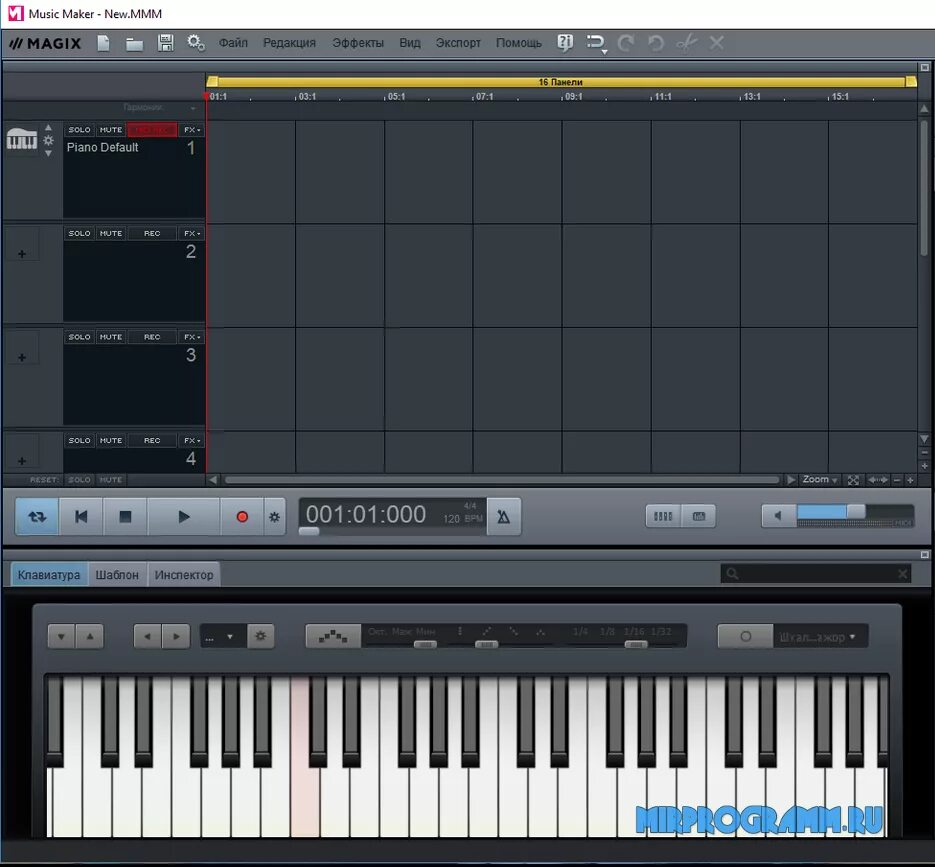
Task: Save the project with the floppy disk icon
Action: pos(165,43)
